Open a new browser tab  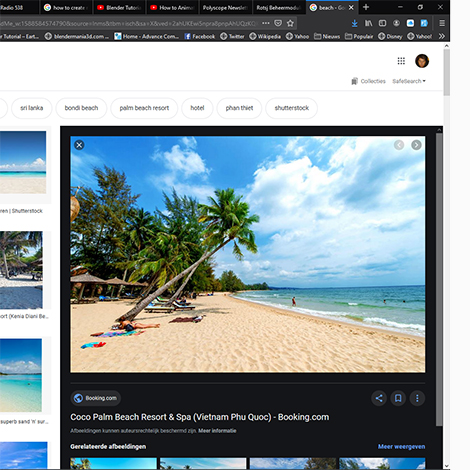[x=366, y=7]
